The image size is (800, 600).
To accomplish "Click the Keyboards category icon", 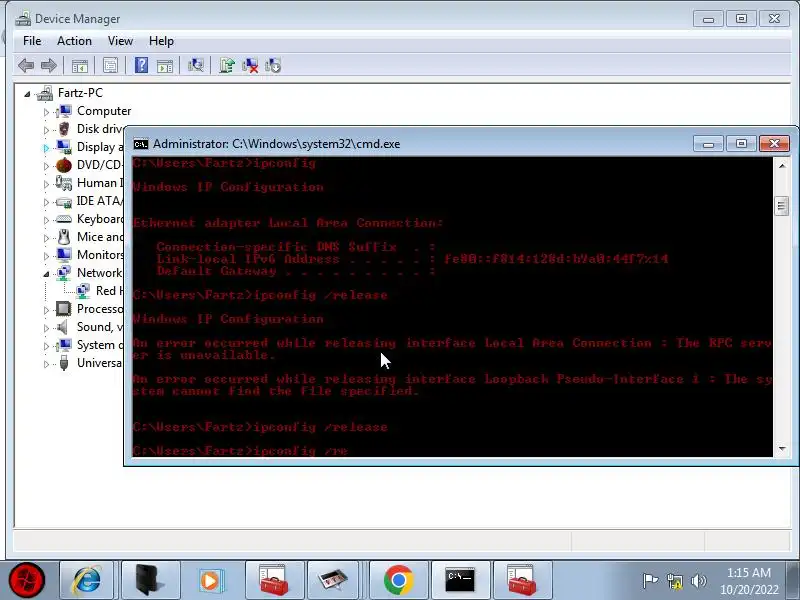I will [x=64, y=219].
